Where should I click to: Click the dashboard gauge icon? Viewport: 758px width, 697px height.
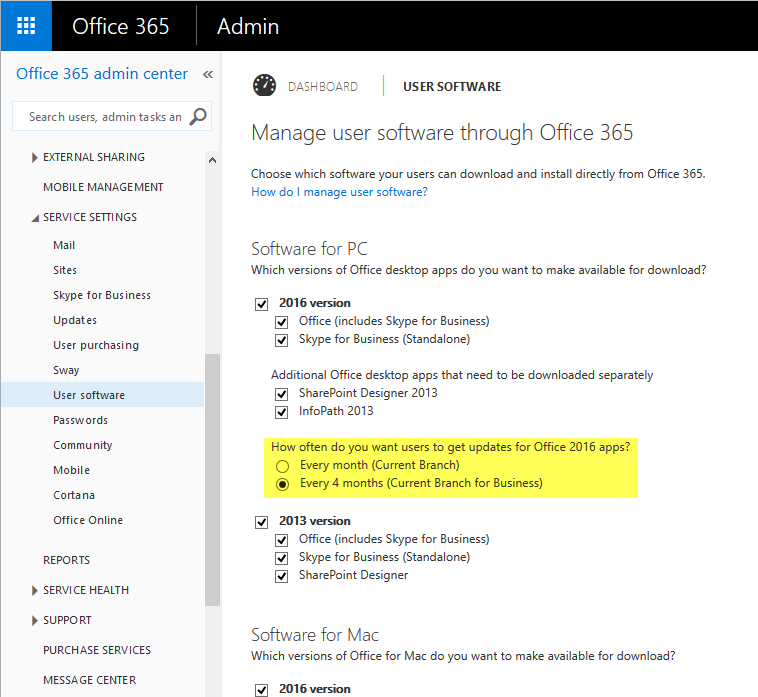pyautogui.click(x=264, y=86)
